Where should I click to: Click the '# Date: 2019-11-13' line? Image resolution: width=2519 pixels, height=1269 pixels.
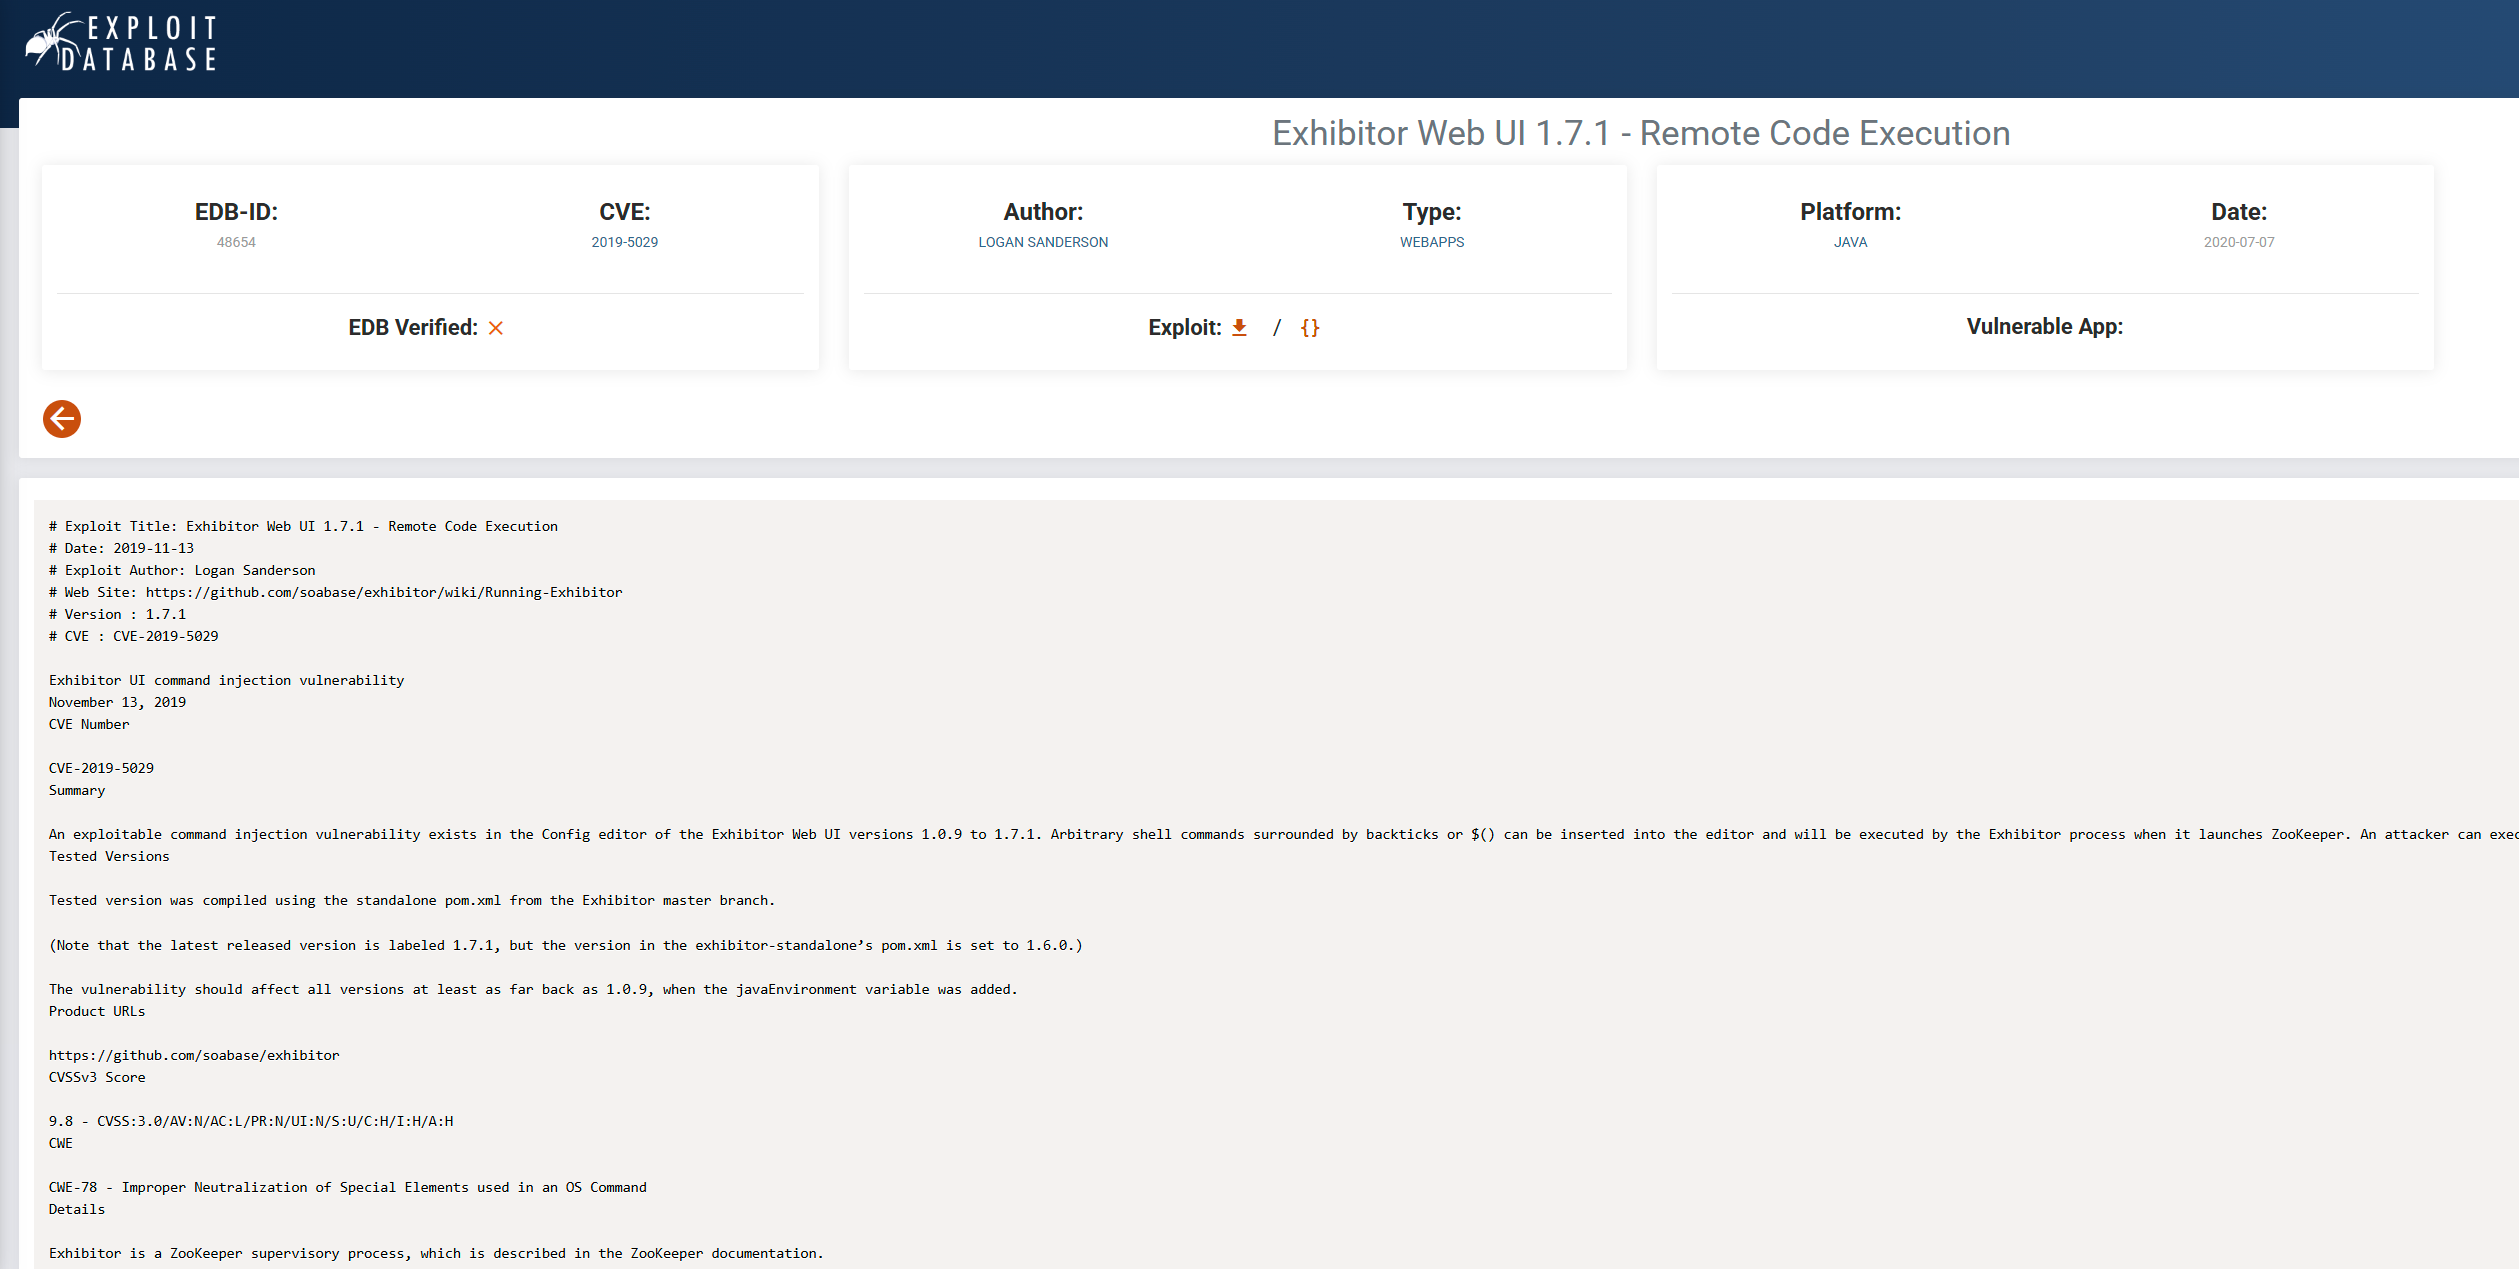click(121, 548)
